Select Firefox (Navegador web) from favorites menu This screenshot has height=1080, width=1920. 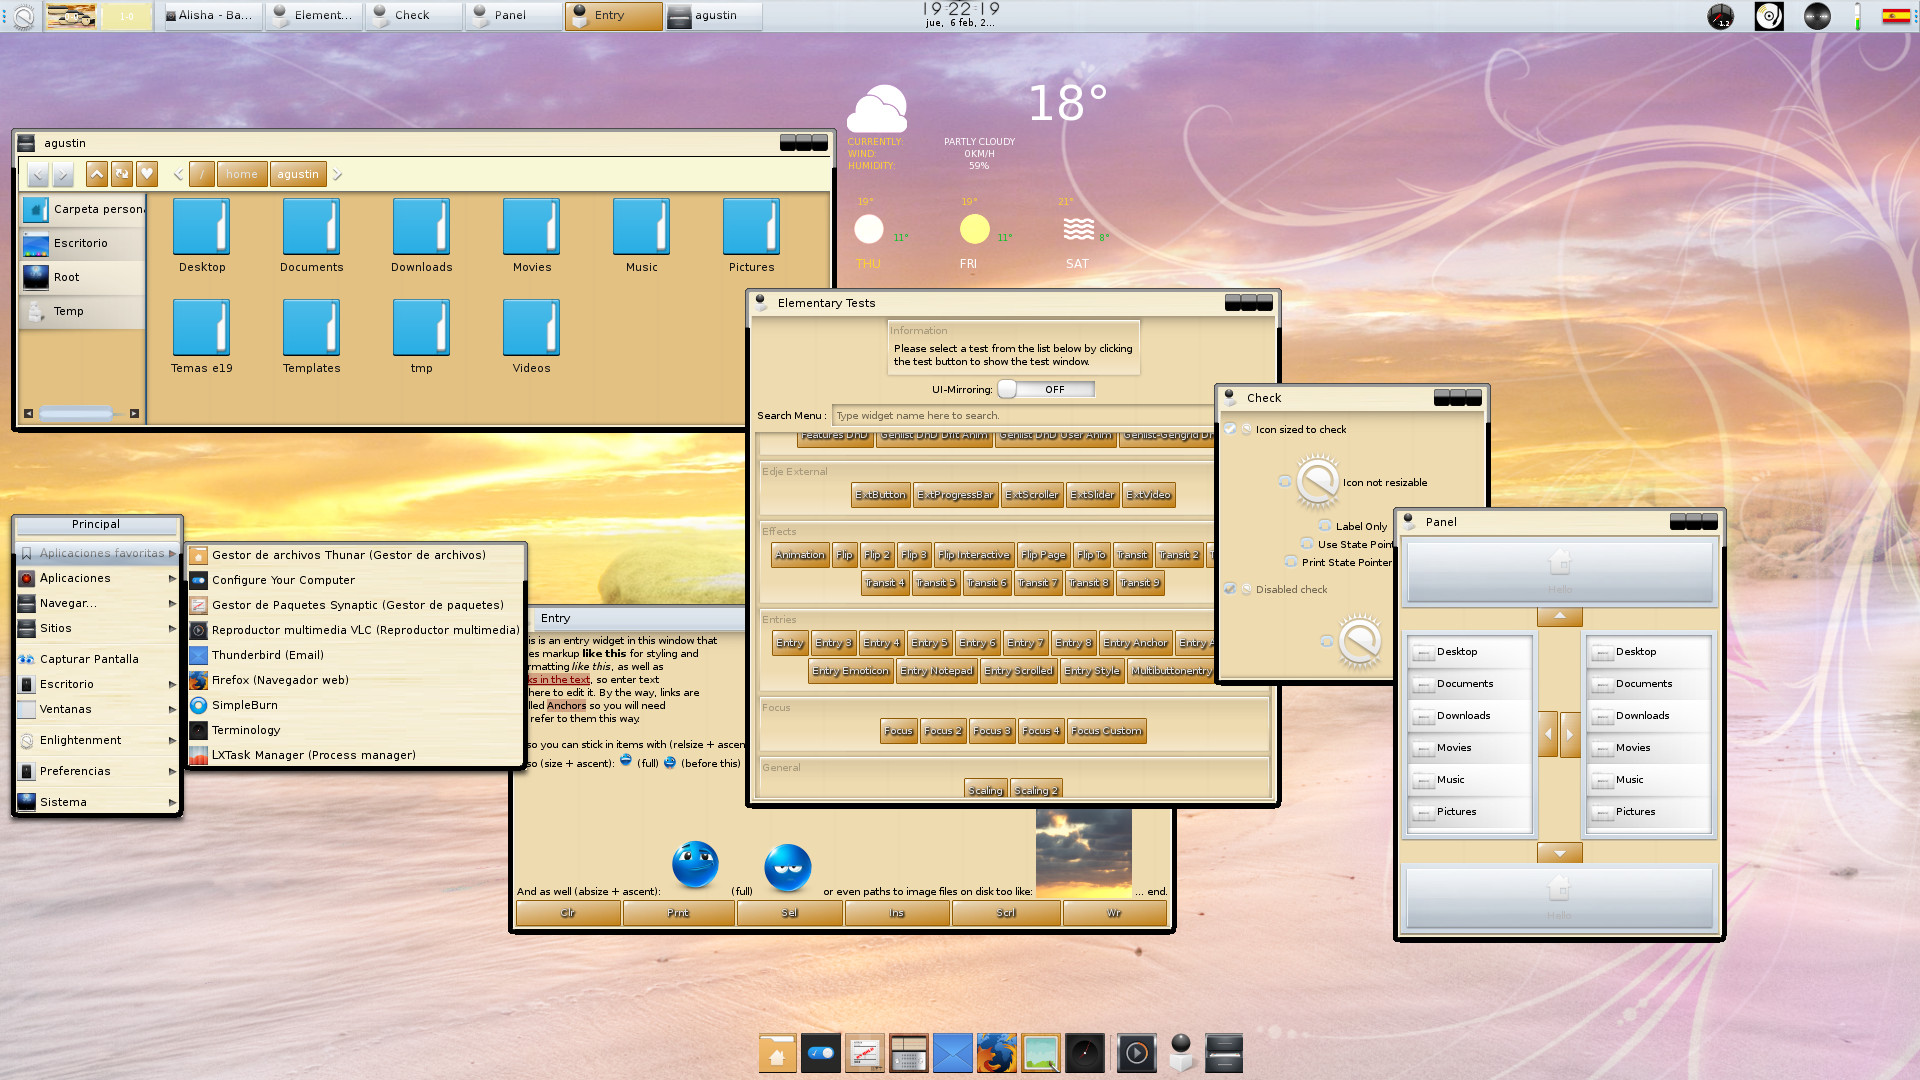(356, 680)
